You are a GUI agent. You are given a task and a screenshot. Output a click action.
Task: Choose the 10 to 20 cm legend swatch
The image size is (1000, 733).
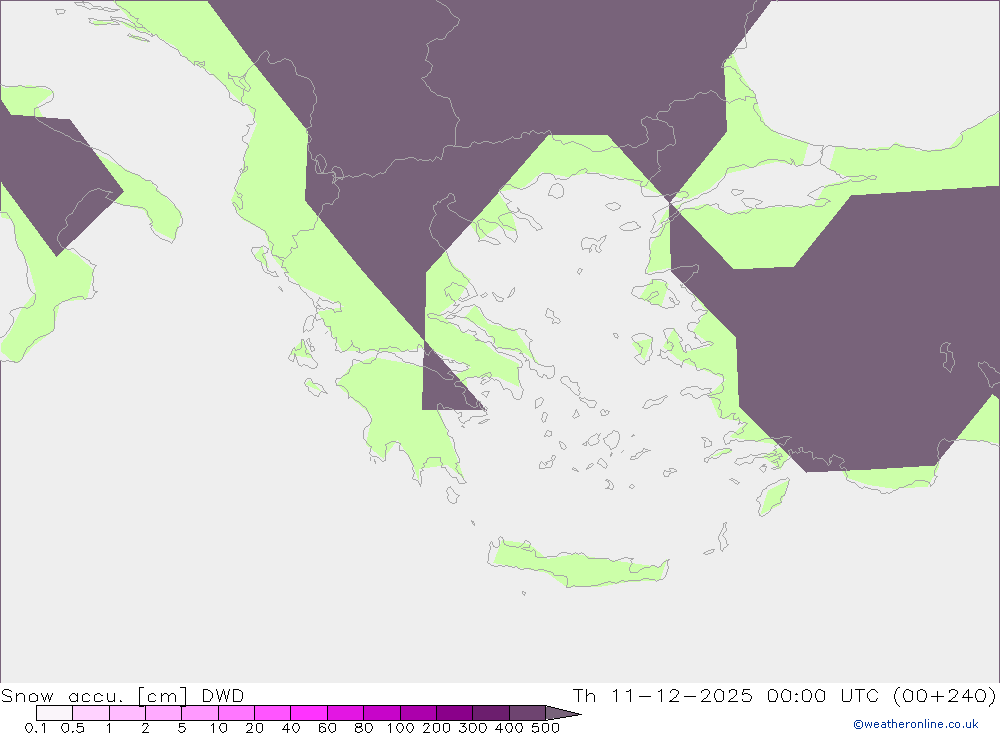coord(237,713)
